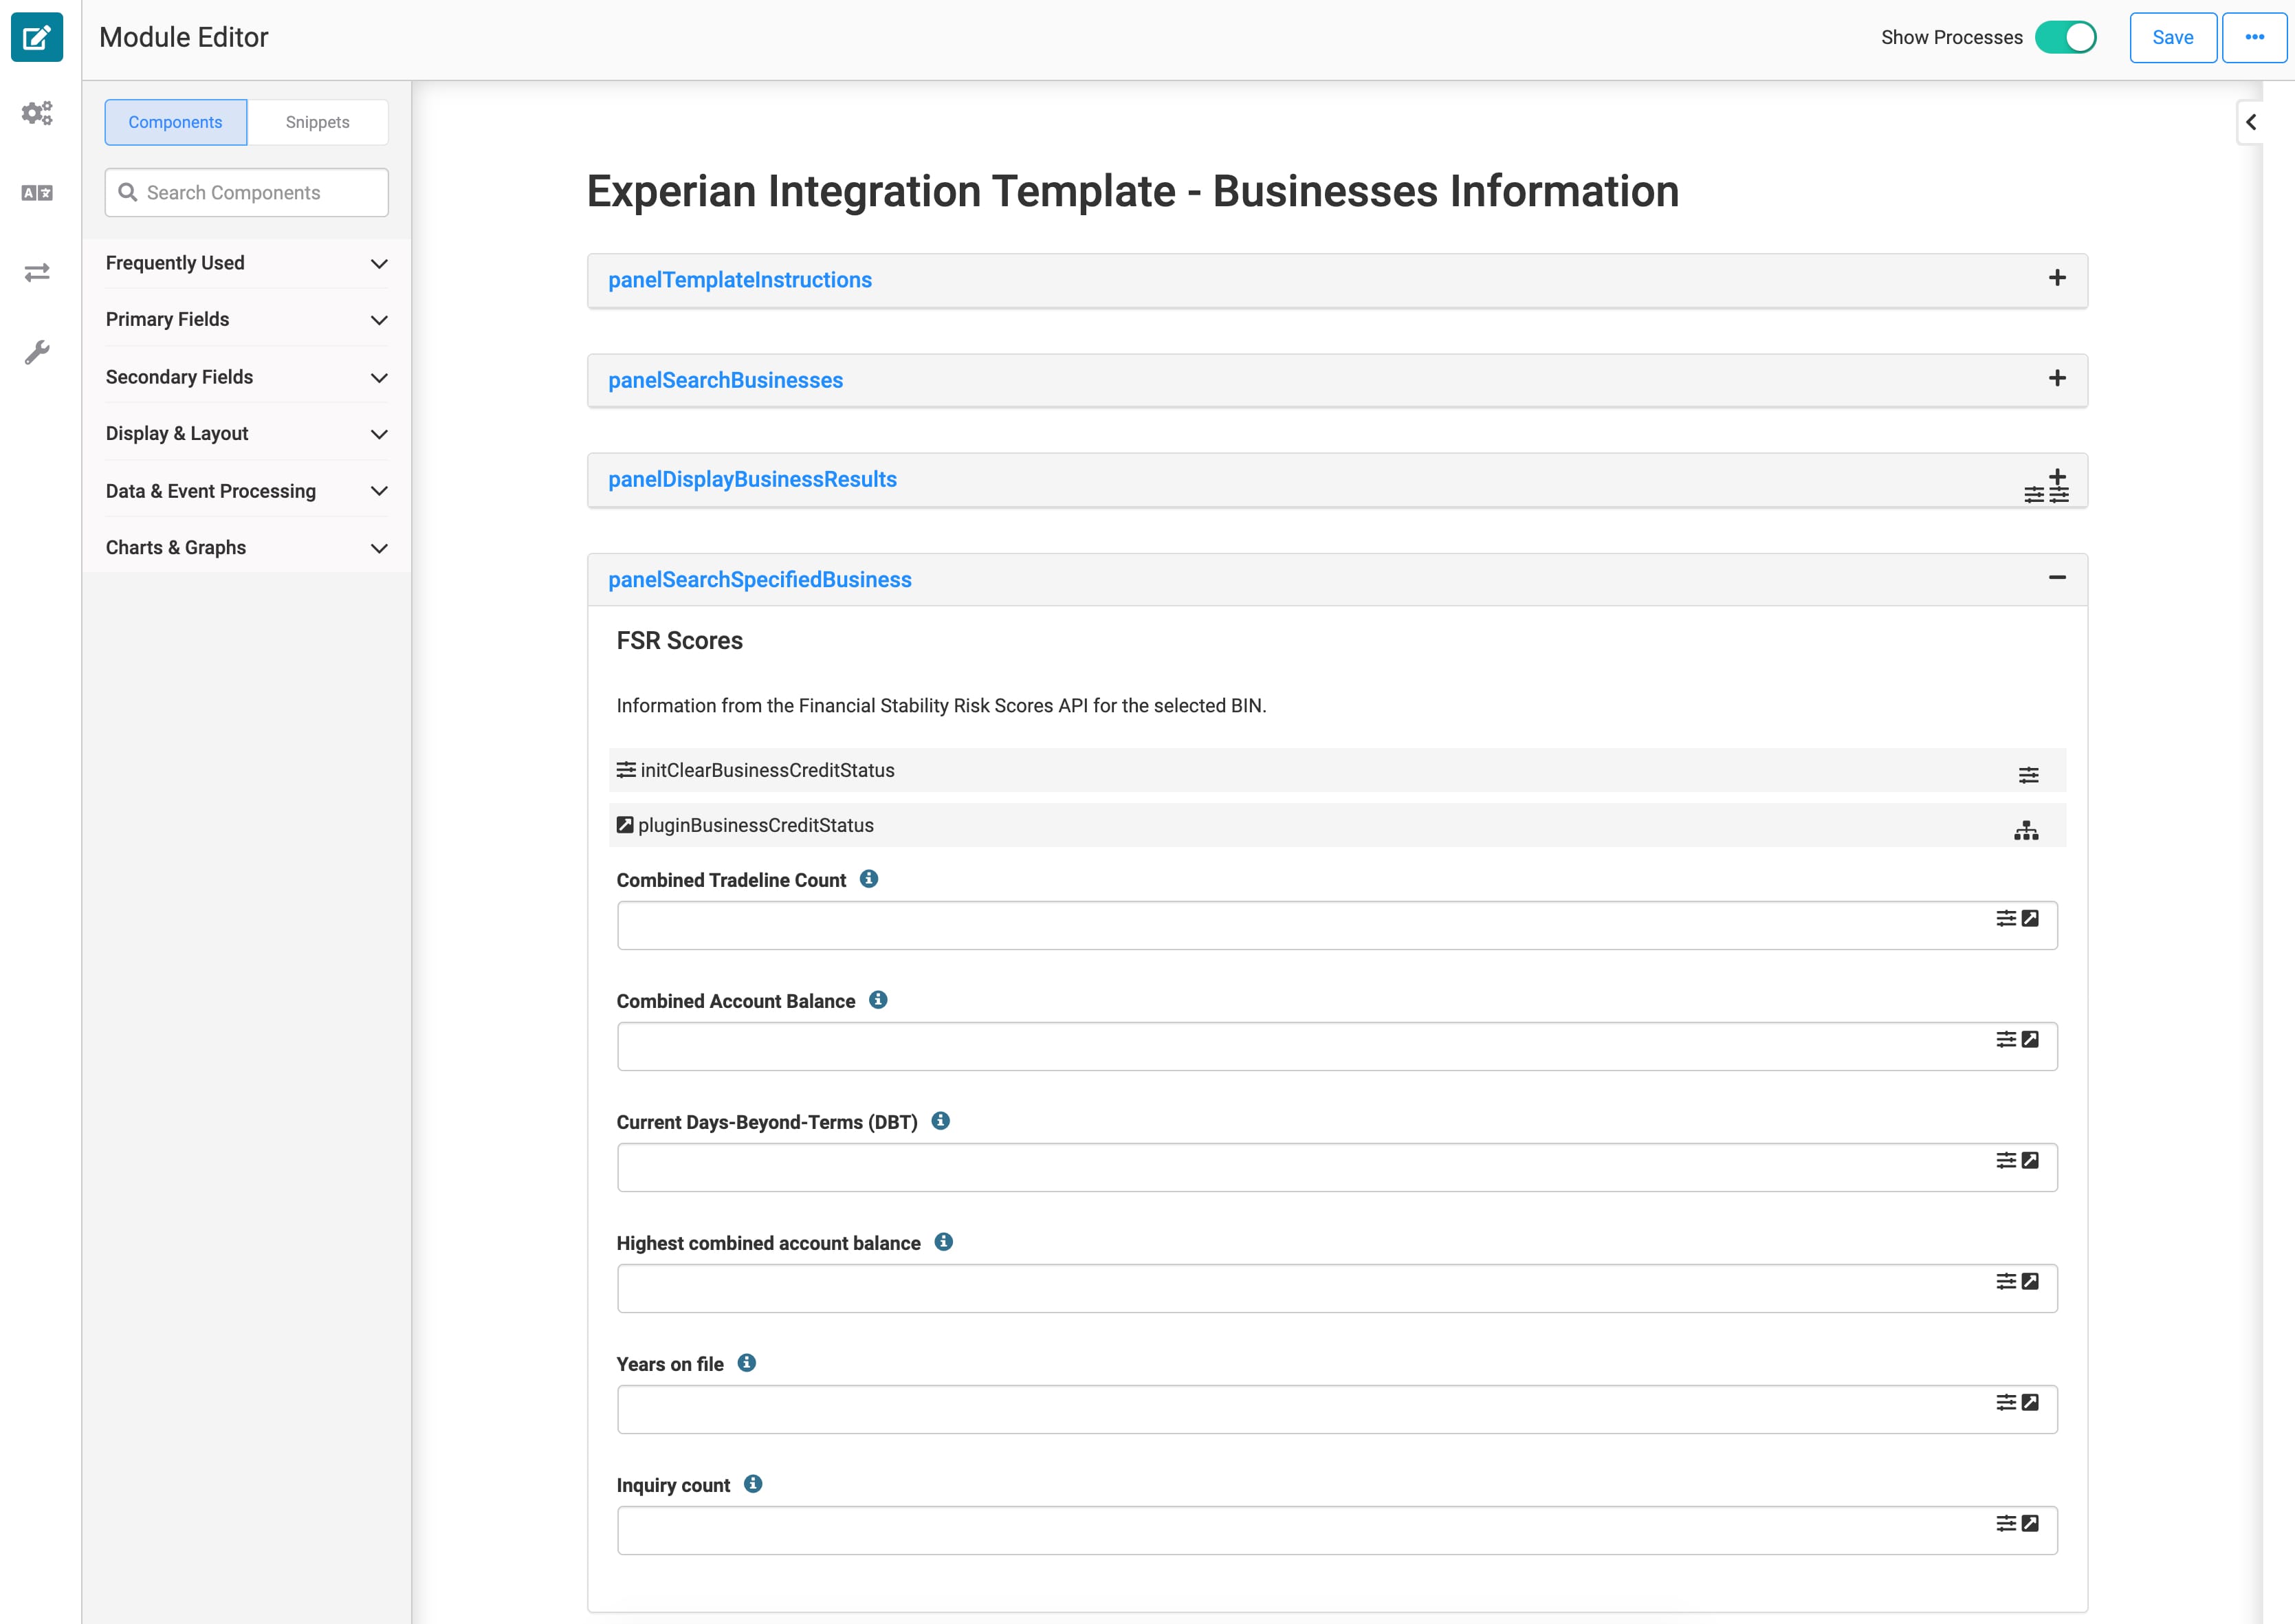Screen dimensions: 2295x1624
Task: Click the info icon next to Years on file
Action: pyautogui.click(x=746, y=1363)
